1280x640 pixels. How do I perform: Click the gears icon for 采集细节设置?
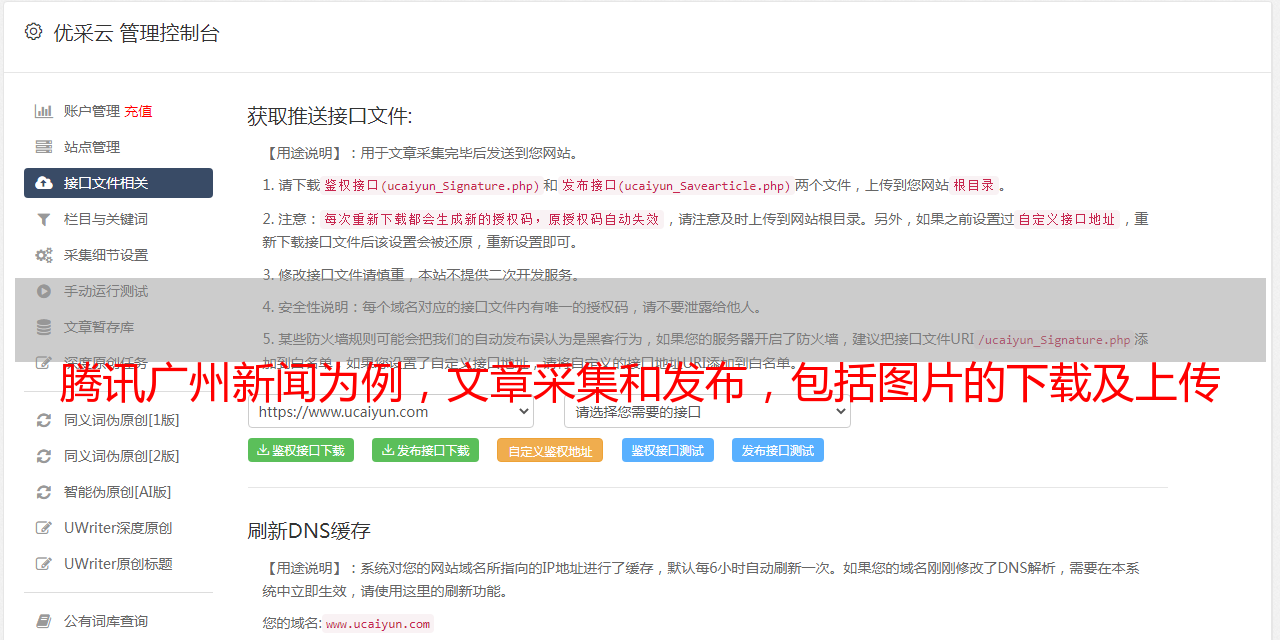click(44, 255)
